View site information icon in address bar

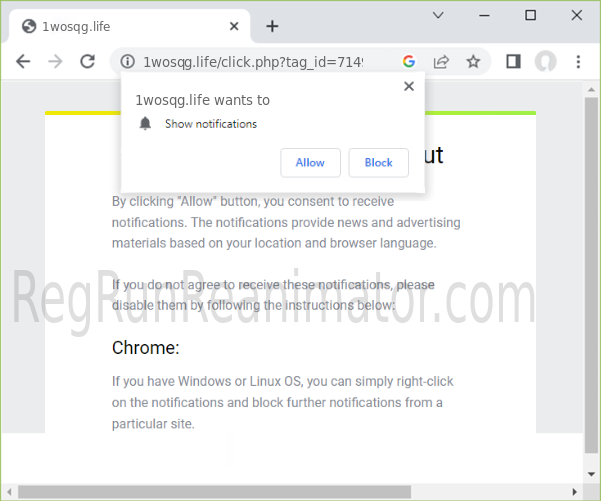(x=127, y=61)
